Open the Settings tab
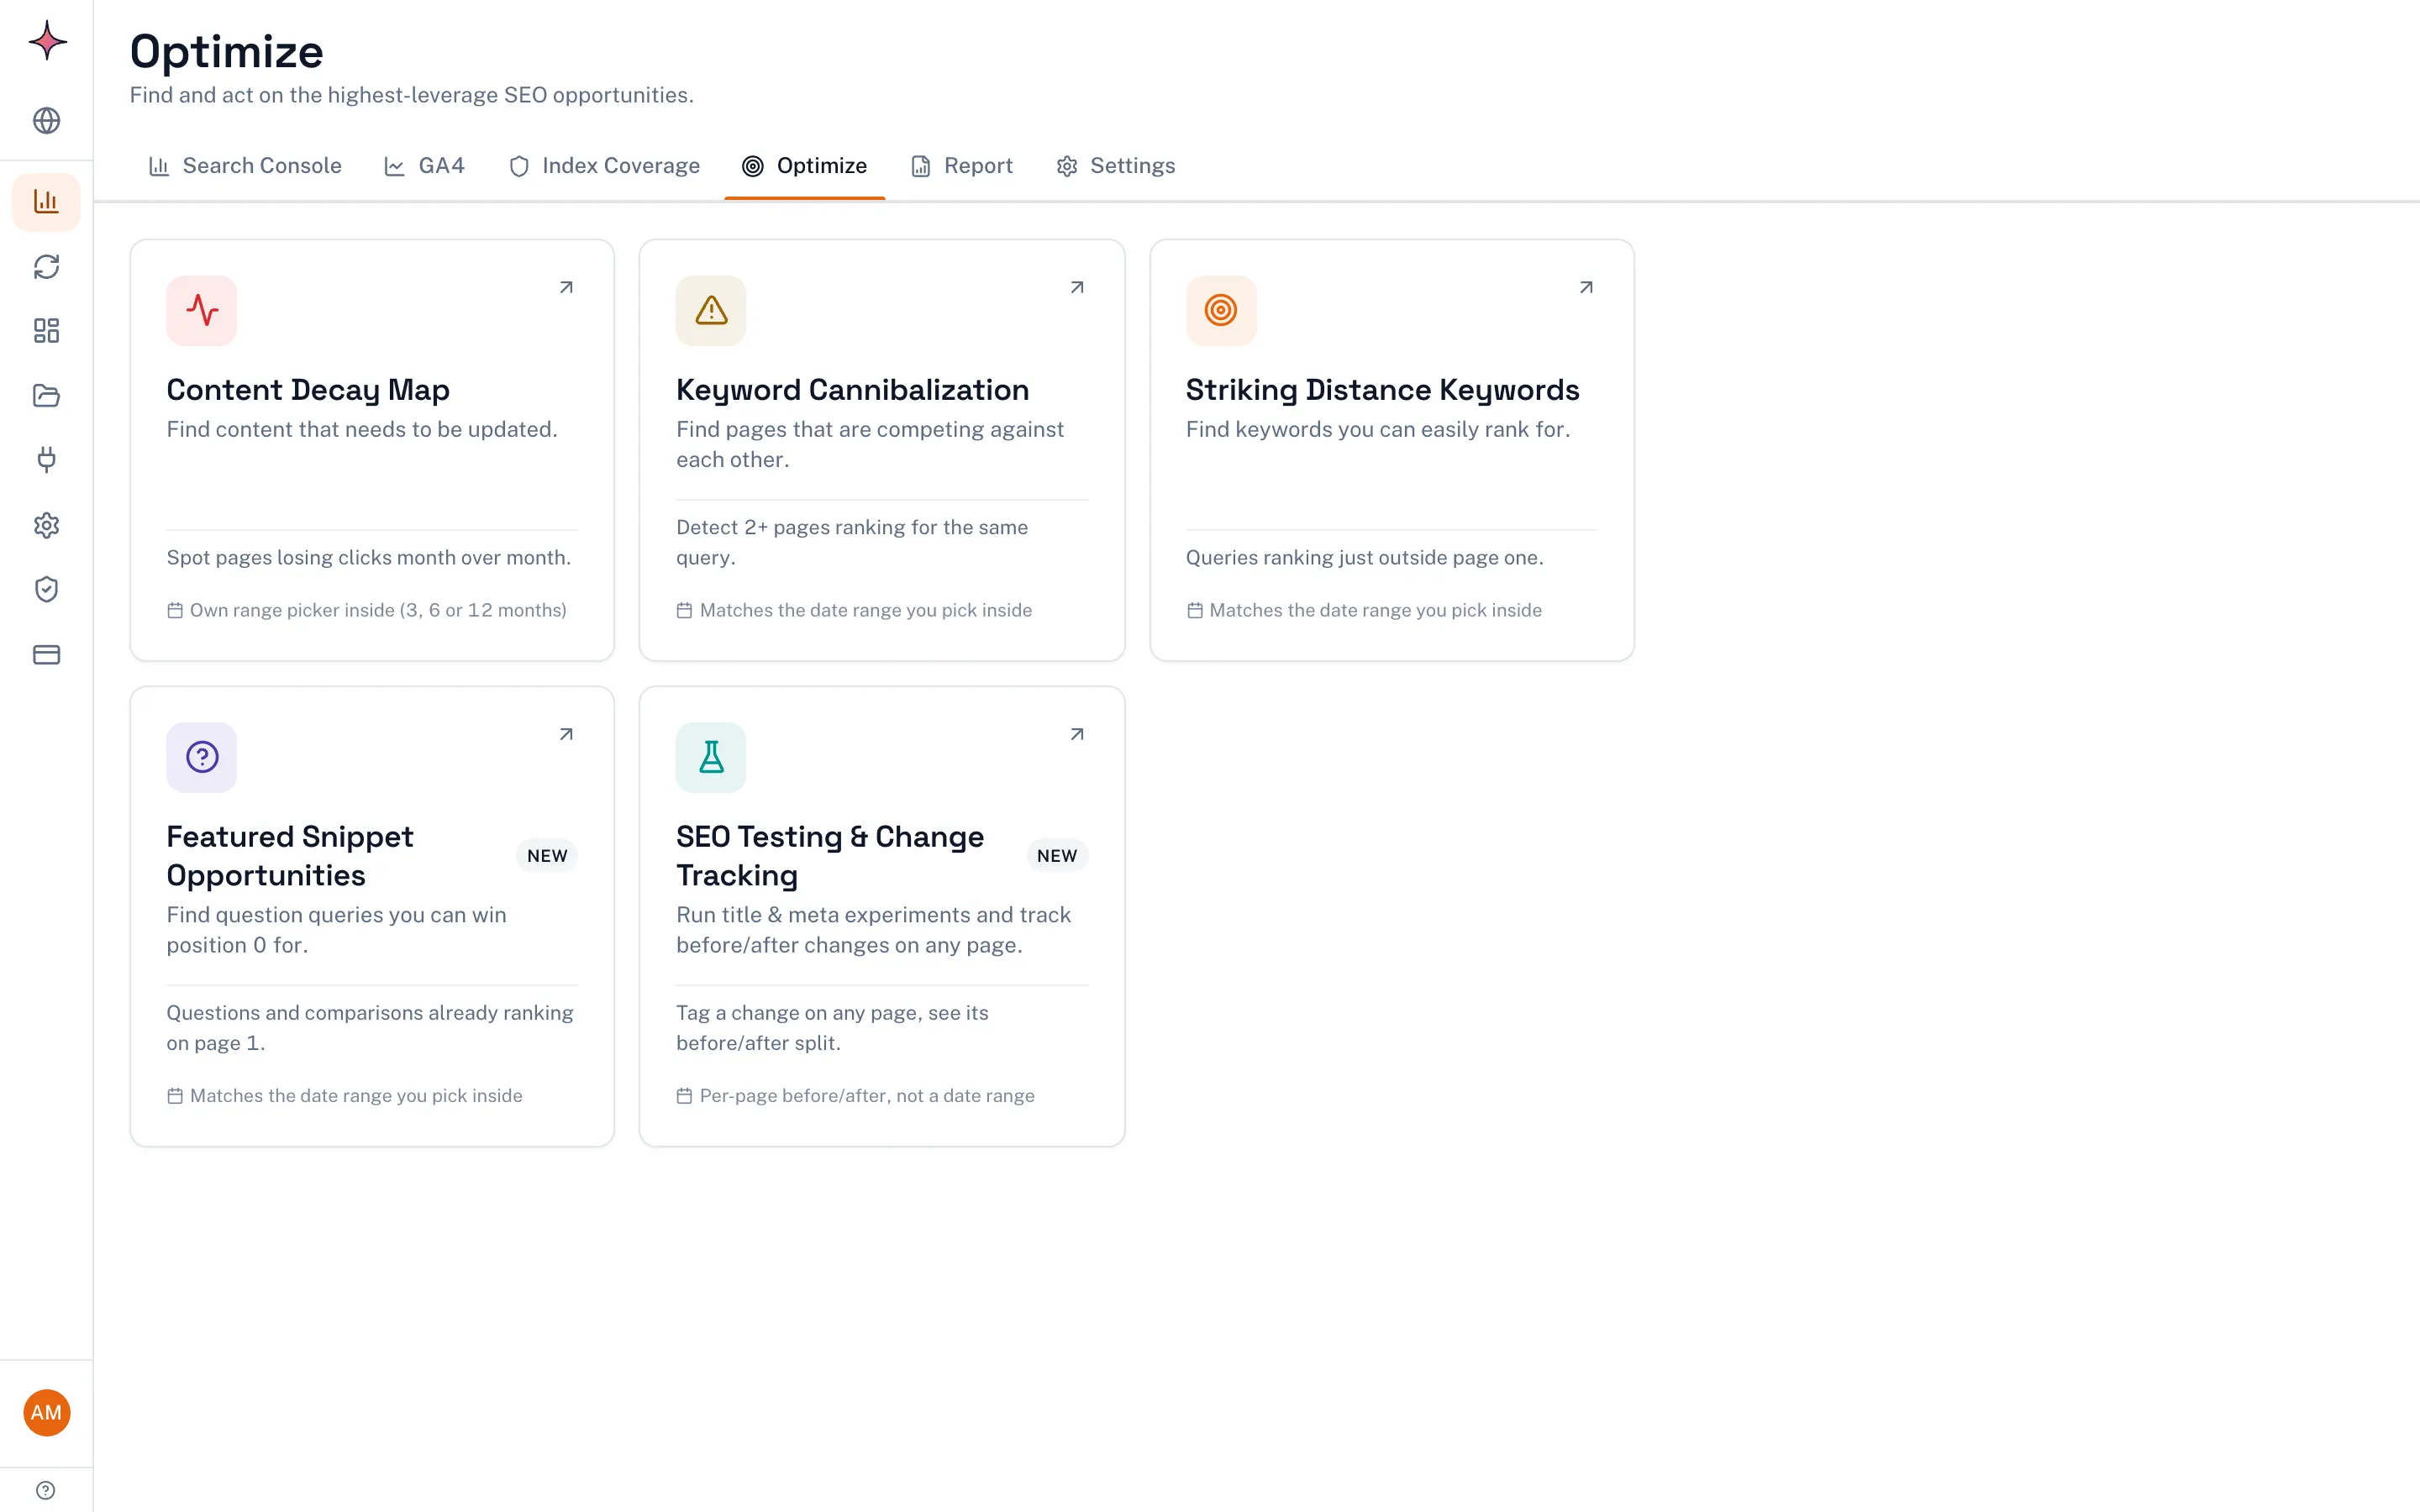 click(x=1116, y=166)
